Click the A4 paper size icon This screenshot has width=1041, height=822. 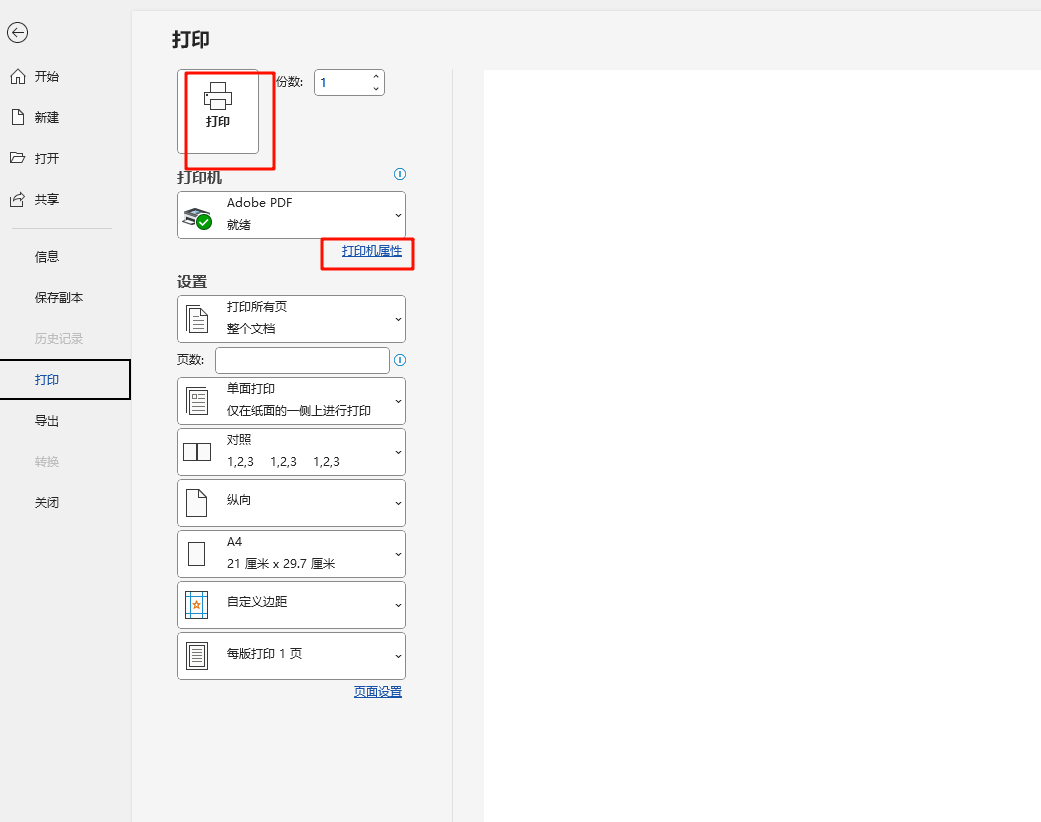click(x=197, y=554)
